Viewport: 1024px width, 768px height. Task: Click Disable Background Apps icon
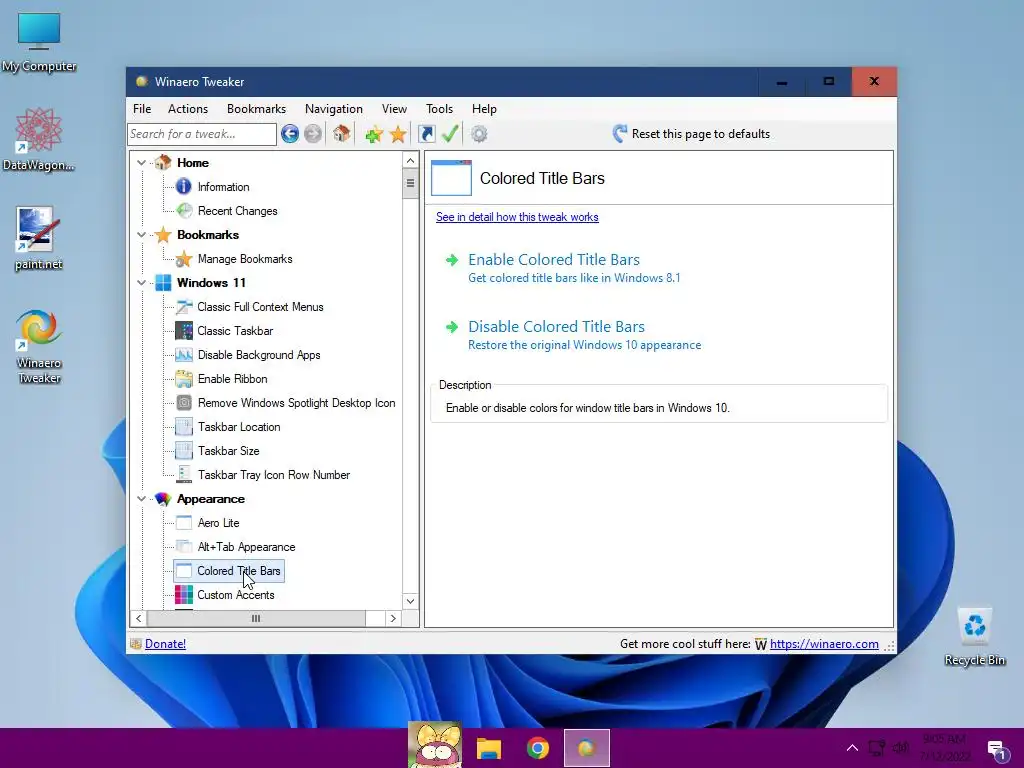pos(184,355)
